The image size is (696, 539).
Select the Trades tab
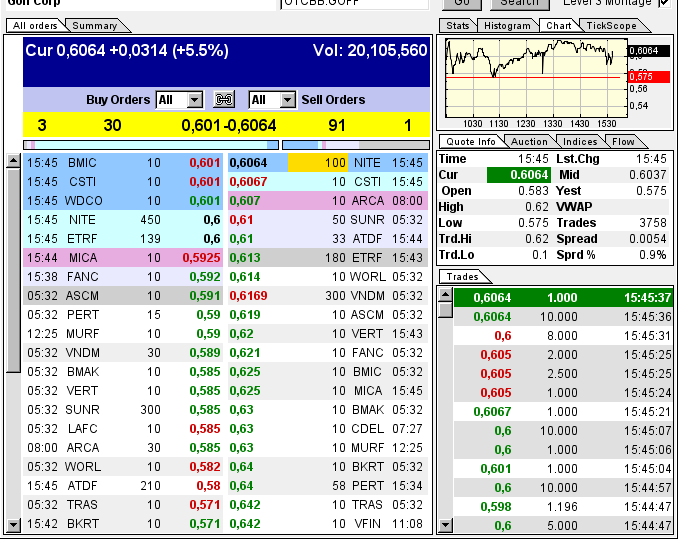pyautogui.click(x=462, y=277)
